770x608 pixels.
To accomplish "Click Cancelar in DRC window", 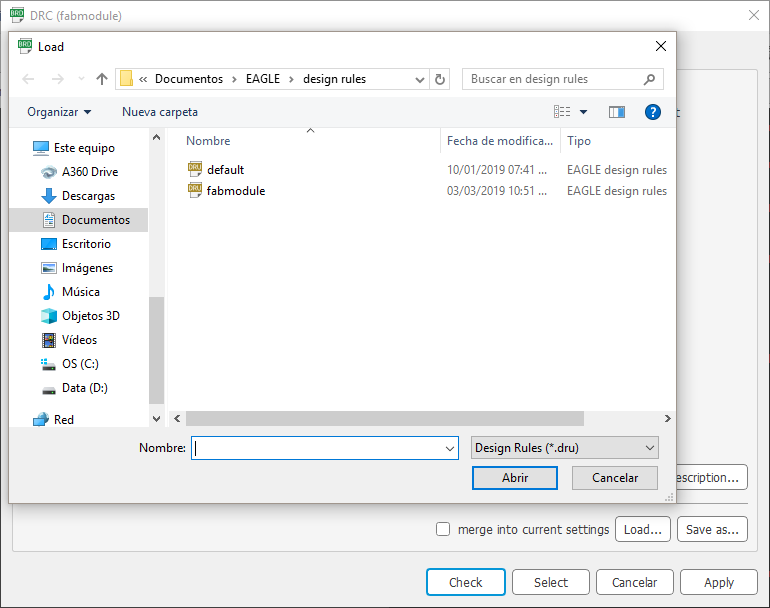I will click(x=634, y=582).
